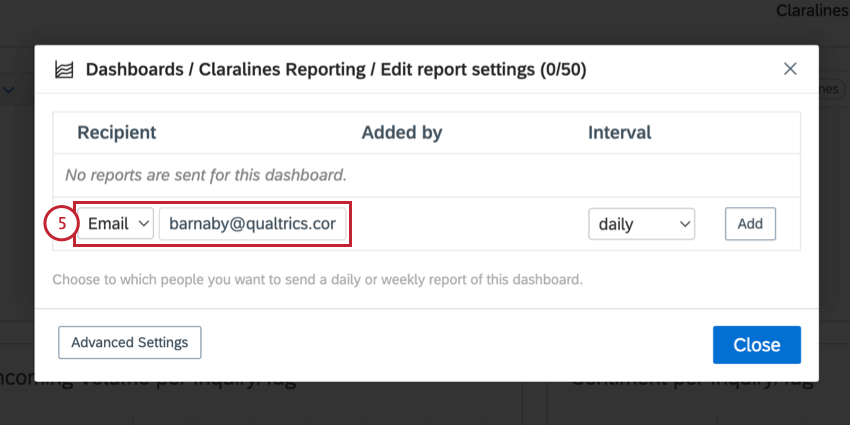The image size is (850, 425).
Task: Click the No reports are sent row
Action: coord(426,175)
